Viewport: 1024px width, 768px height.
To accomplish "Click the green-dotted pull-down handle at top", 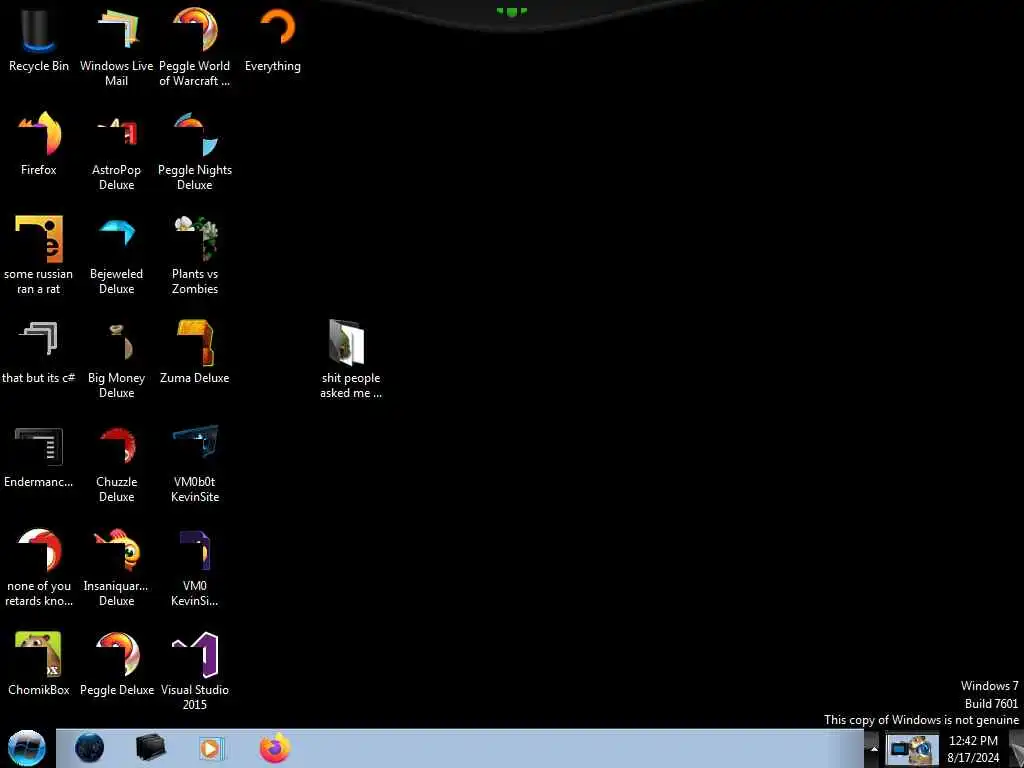I will pos(511,12).
